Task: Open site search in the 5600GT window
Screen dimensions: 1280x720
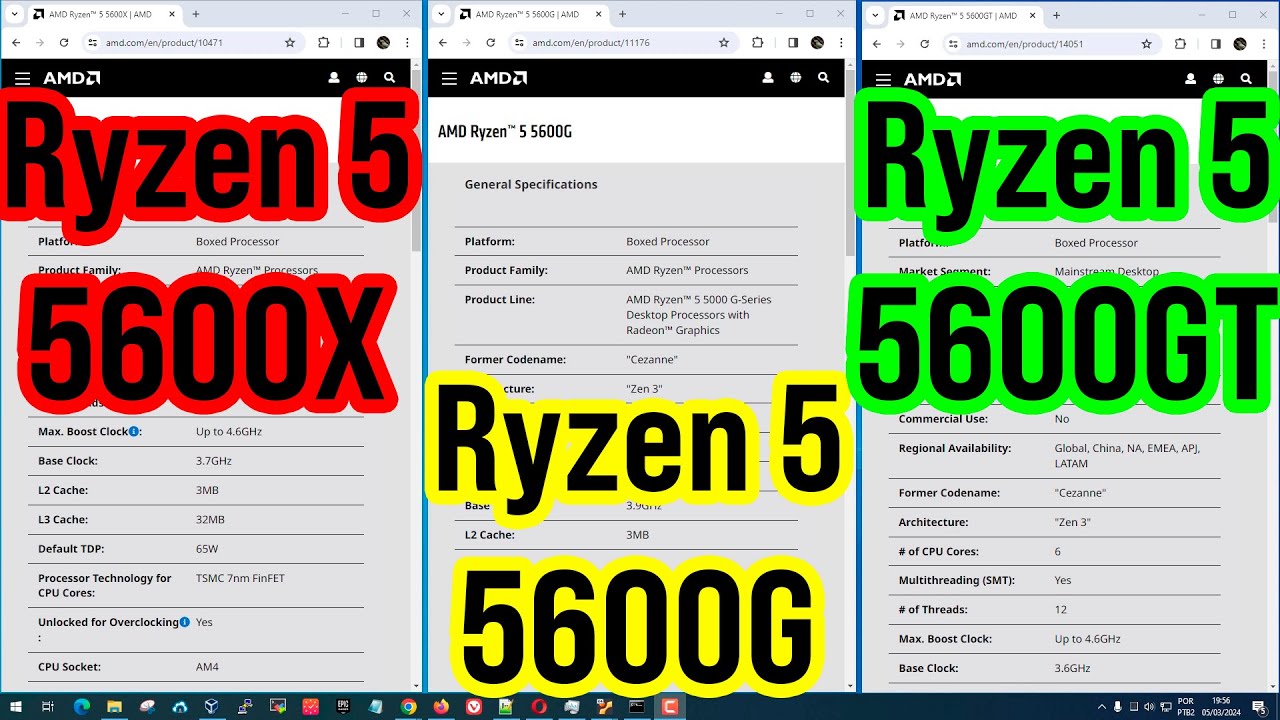Action: pos(1246,79)
